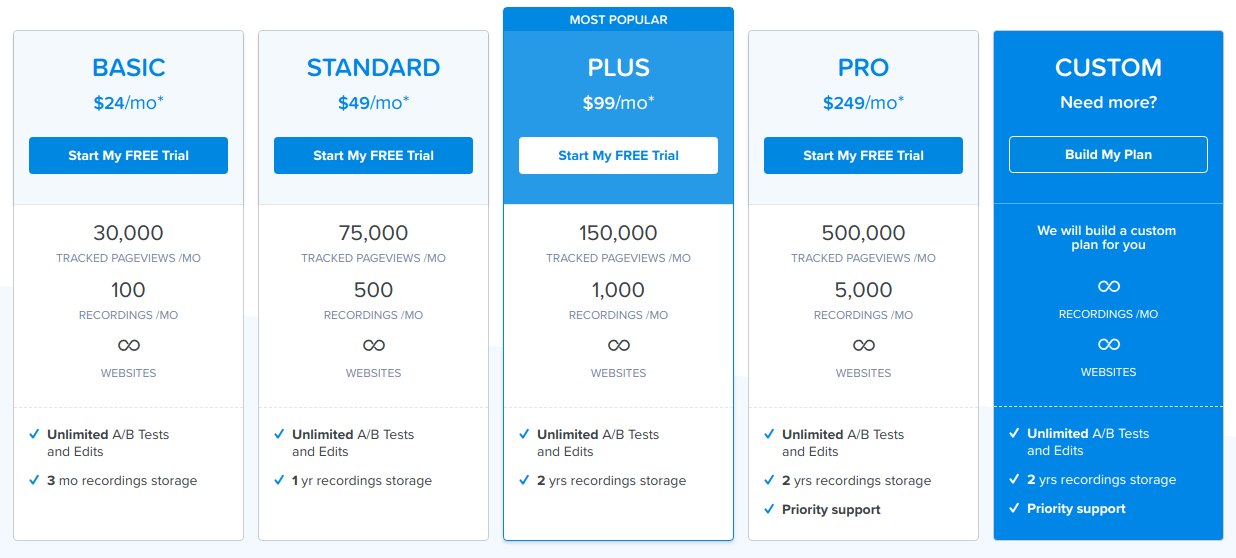The height and width of the screenshot is (558, 1236).
Task: Click the infinity websites icon under Standard
Action: point(374,345)
